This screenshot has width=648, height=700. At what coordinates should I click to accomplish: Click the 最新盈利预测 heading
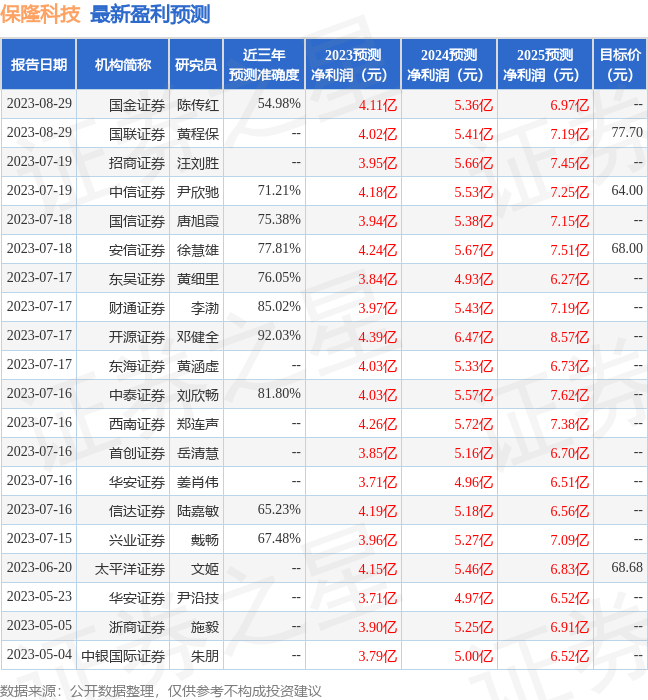[150, 14]
